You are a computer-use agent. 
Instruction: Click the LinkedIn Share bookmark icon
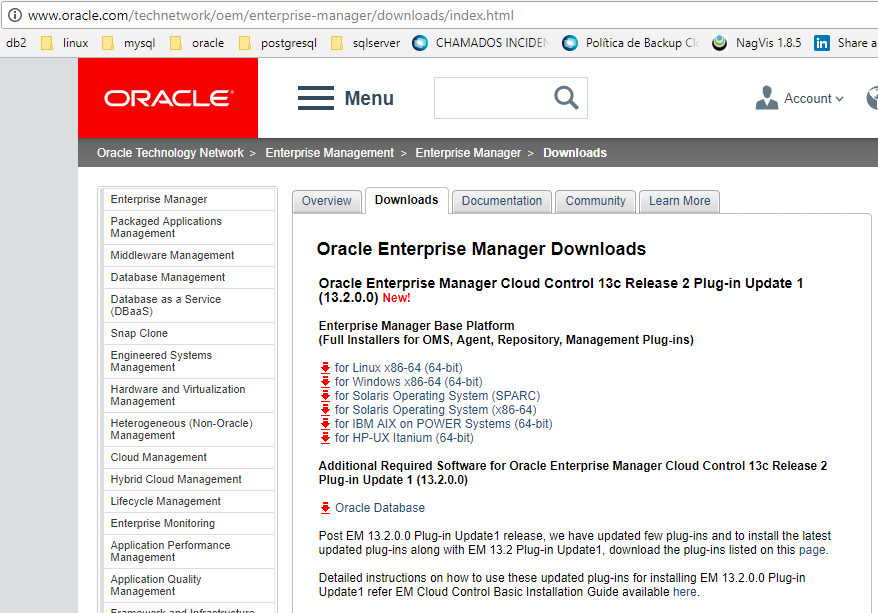(821, 43)
